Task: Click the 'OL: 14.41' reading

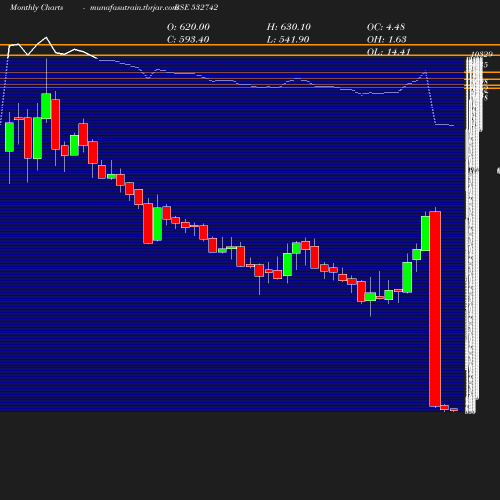Action: point(389,52)
